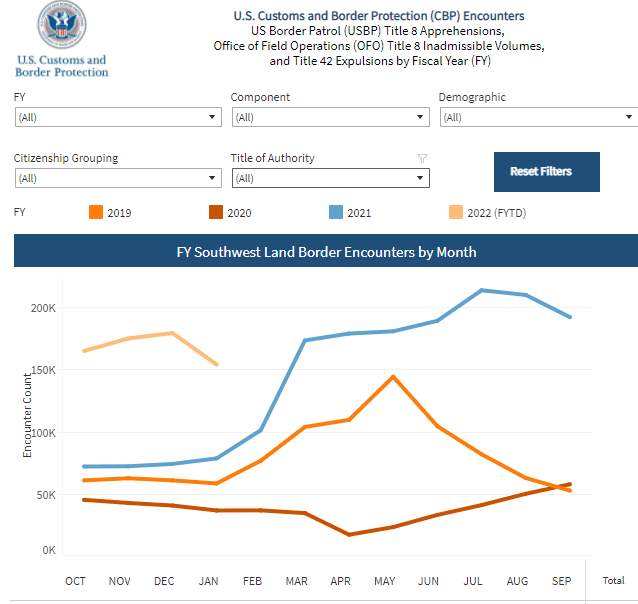
Task: Click the Reset Filters button
Action: 546,172
